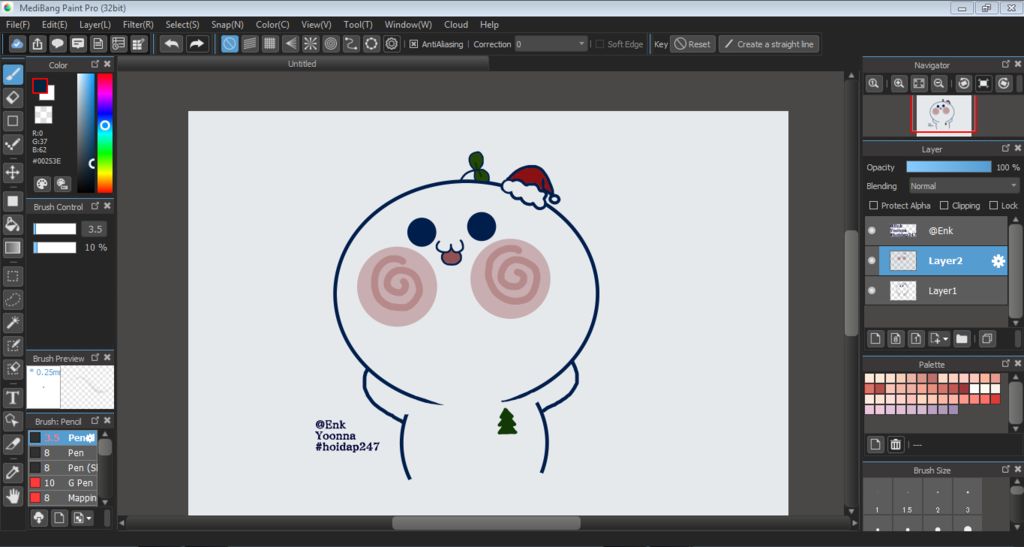The width and height of the screenshot is (1024, 547).
Task: Select the Gradient tool
Action: 12,248
